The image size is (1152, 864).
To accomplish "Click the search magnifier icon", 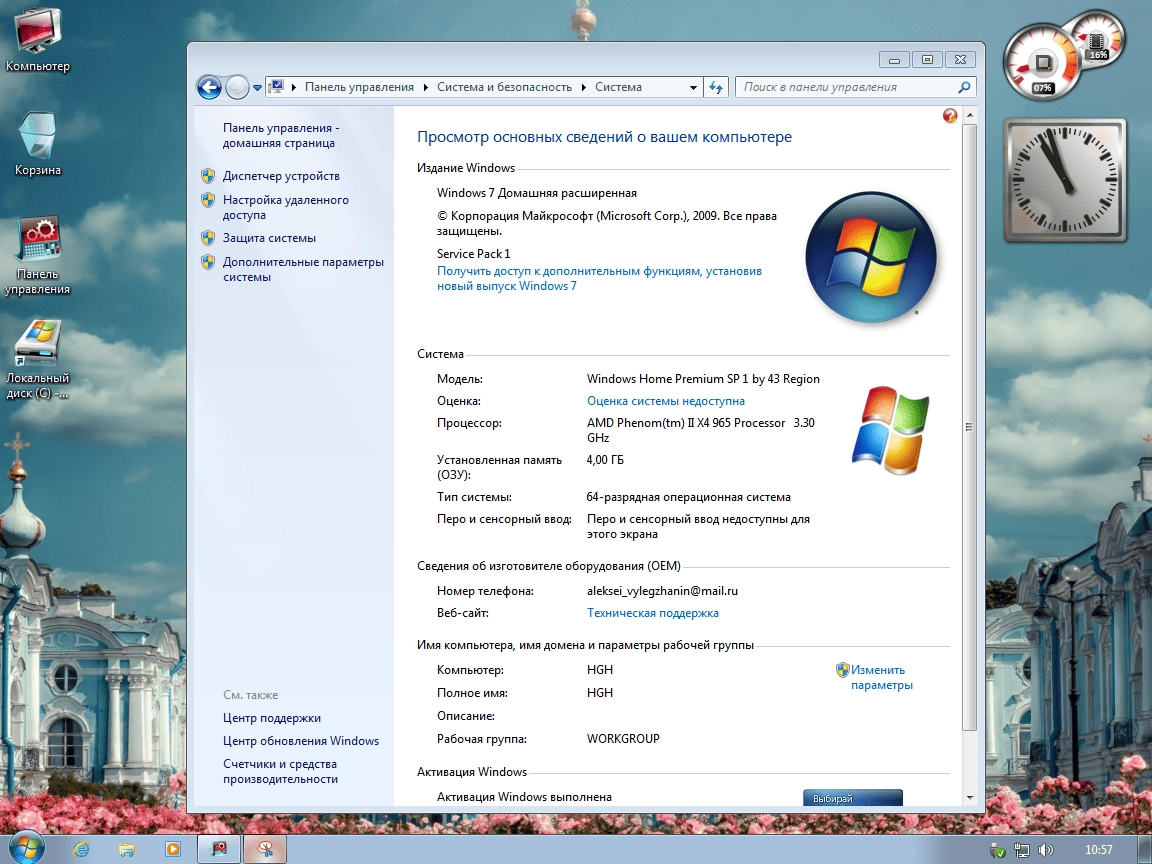I will [964, 87].
